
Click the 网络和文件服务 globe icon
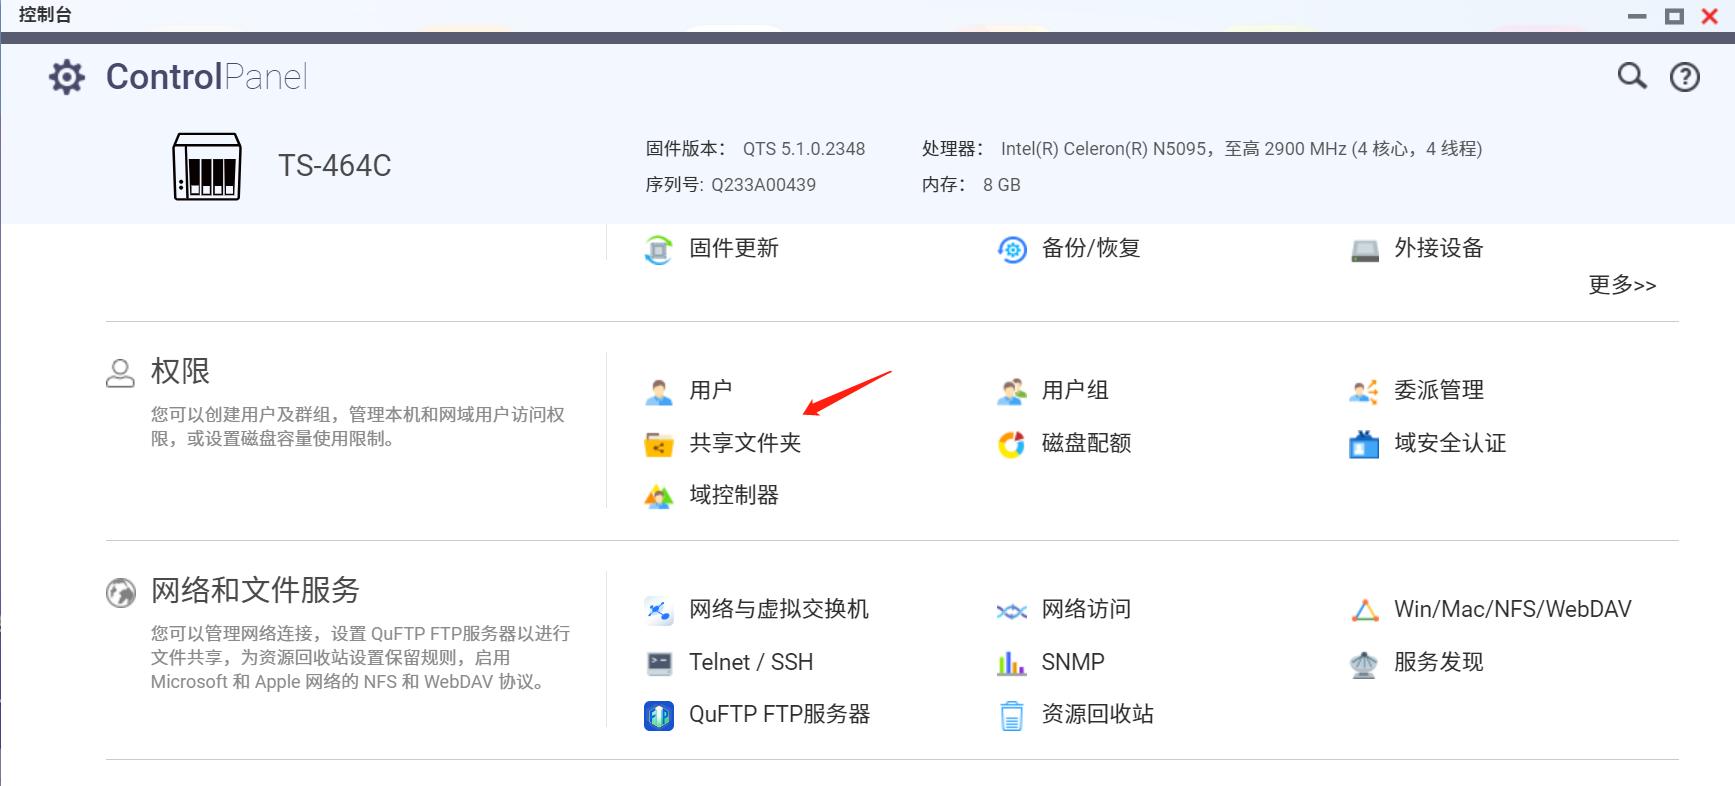120,592
